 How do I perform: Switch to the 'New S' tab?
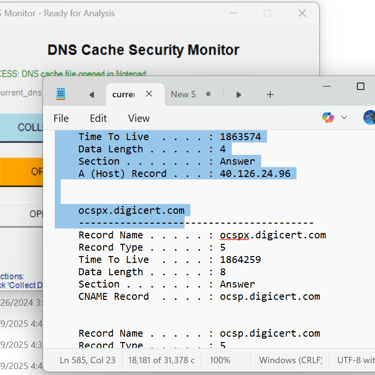pyautogui.click(x=183, y=94)
